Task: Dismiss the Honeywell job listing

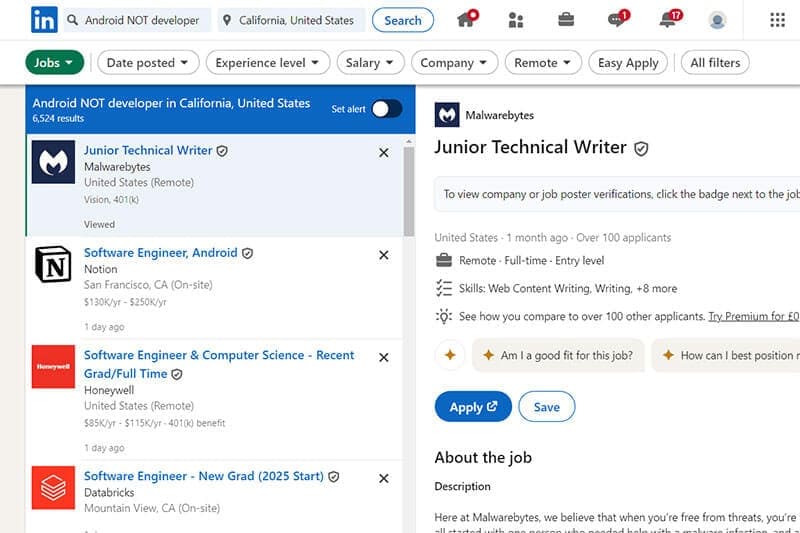Action: tap(384, 358)
